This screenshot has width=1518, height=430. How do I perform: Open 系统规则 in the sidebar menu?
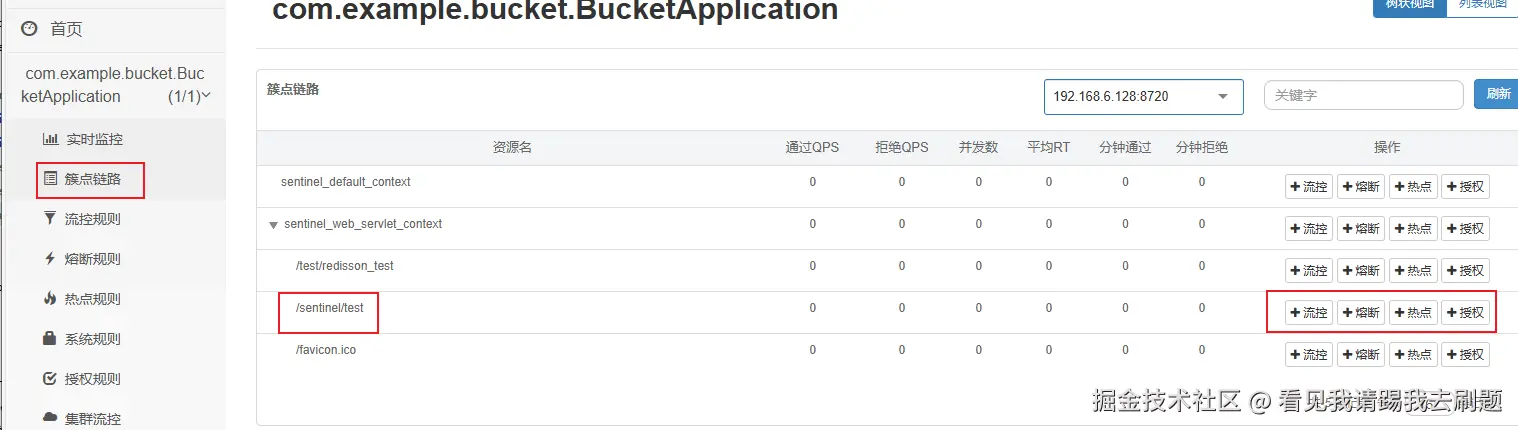pyautogui.click(x=92, y=339)
